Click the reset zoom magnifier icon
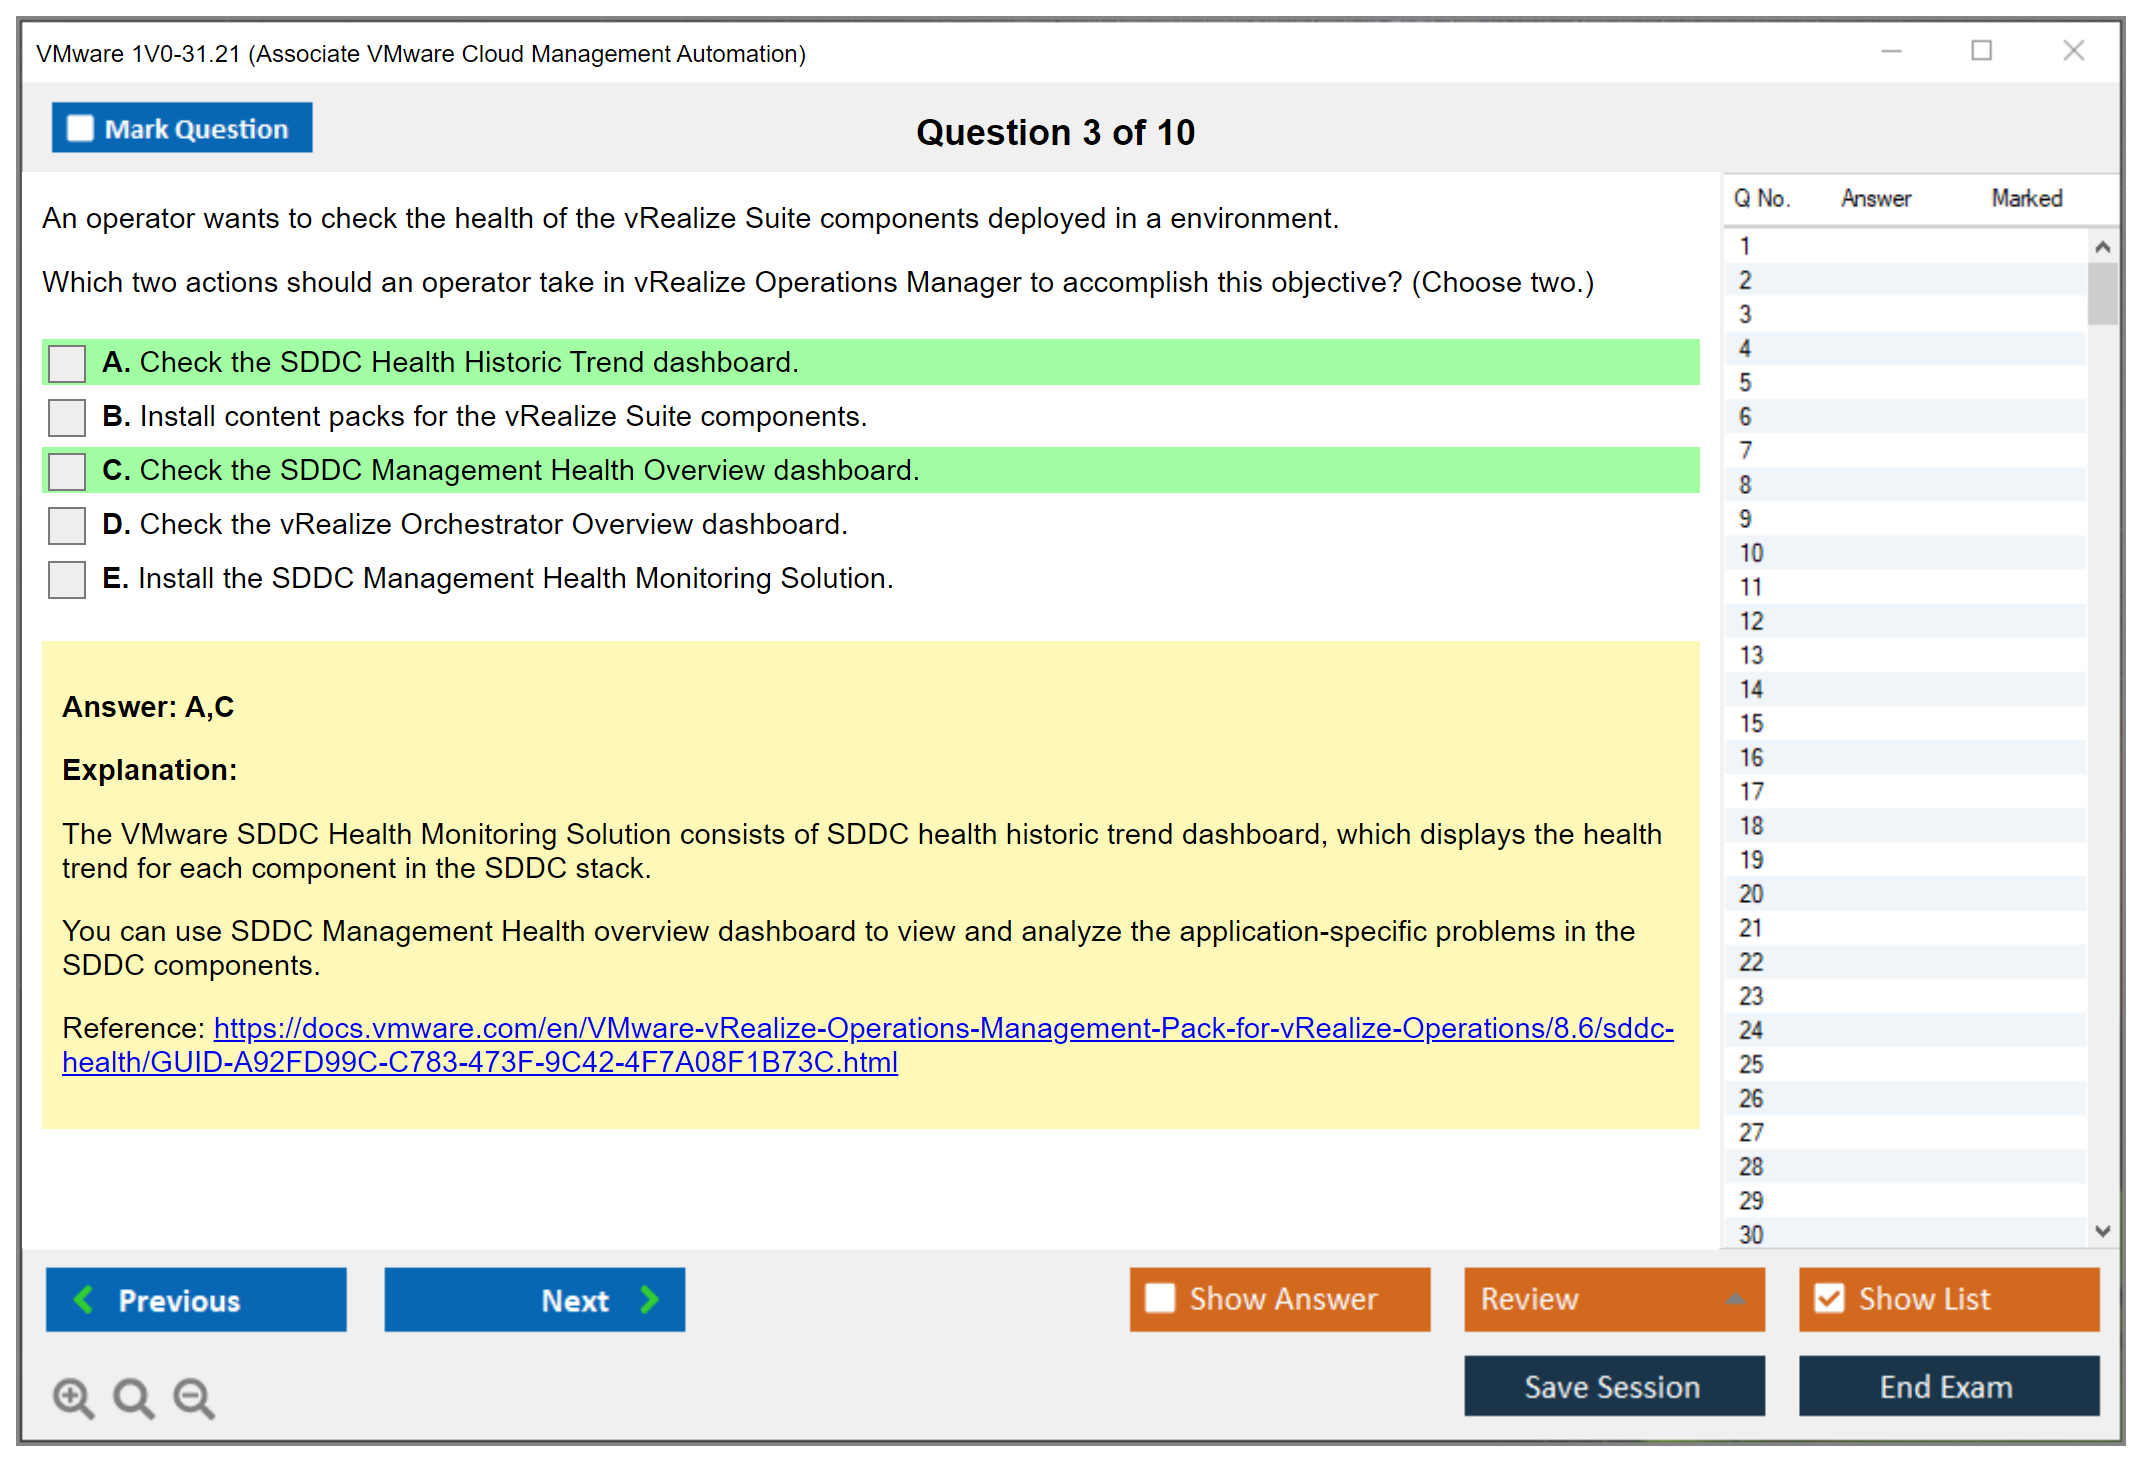Viewport: 2150px width, 1470px height. (x=132, y=1397)
